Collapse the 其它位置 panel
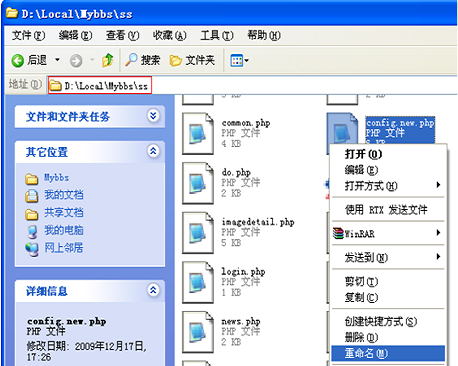Screen dimensions: 458x366 pos(153,151)
